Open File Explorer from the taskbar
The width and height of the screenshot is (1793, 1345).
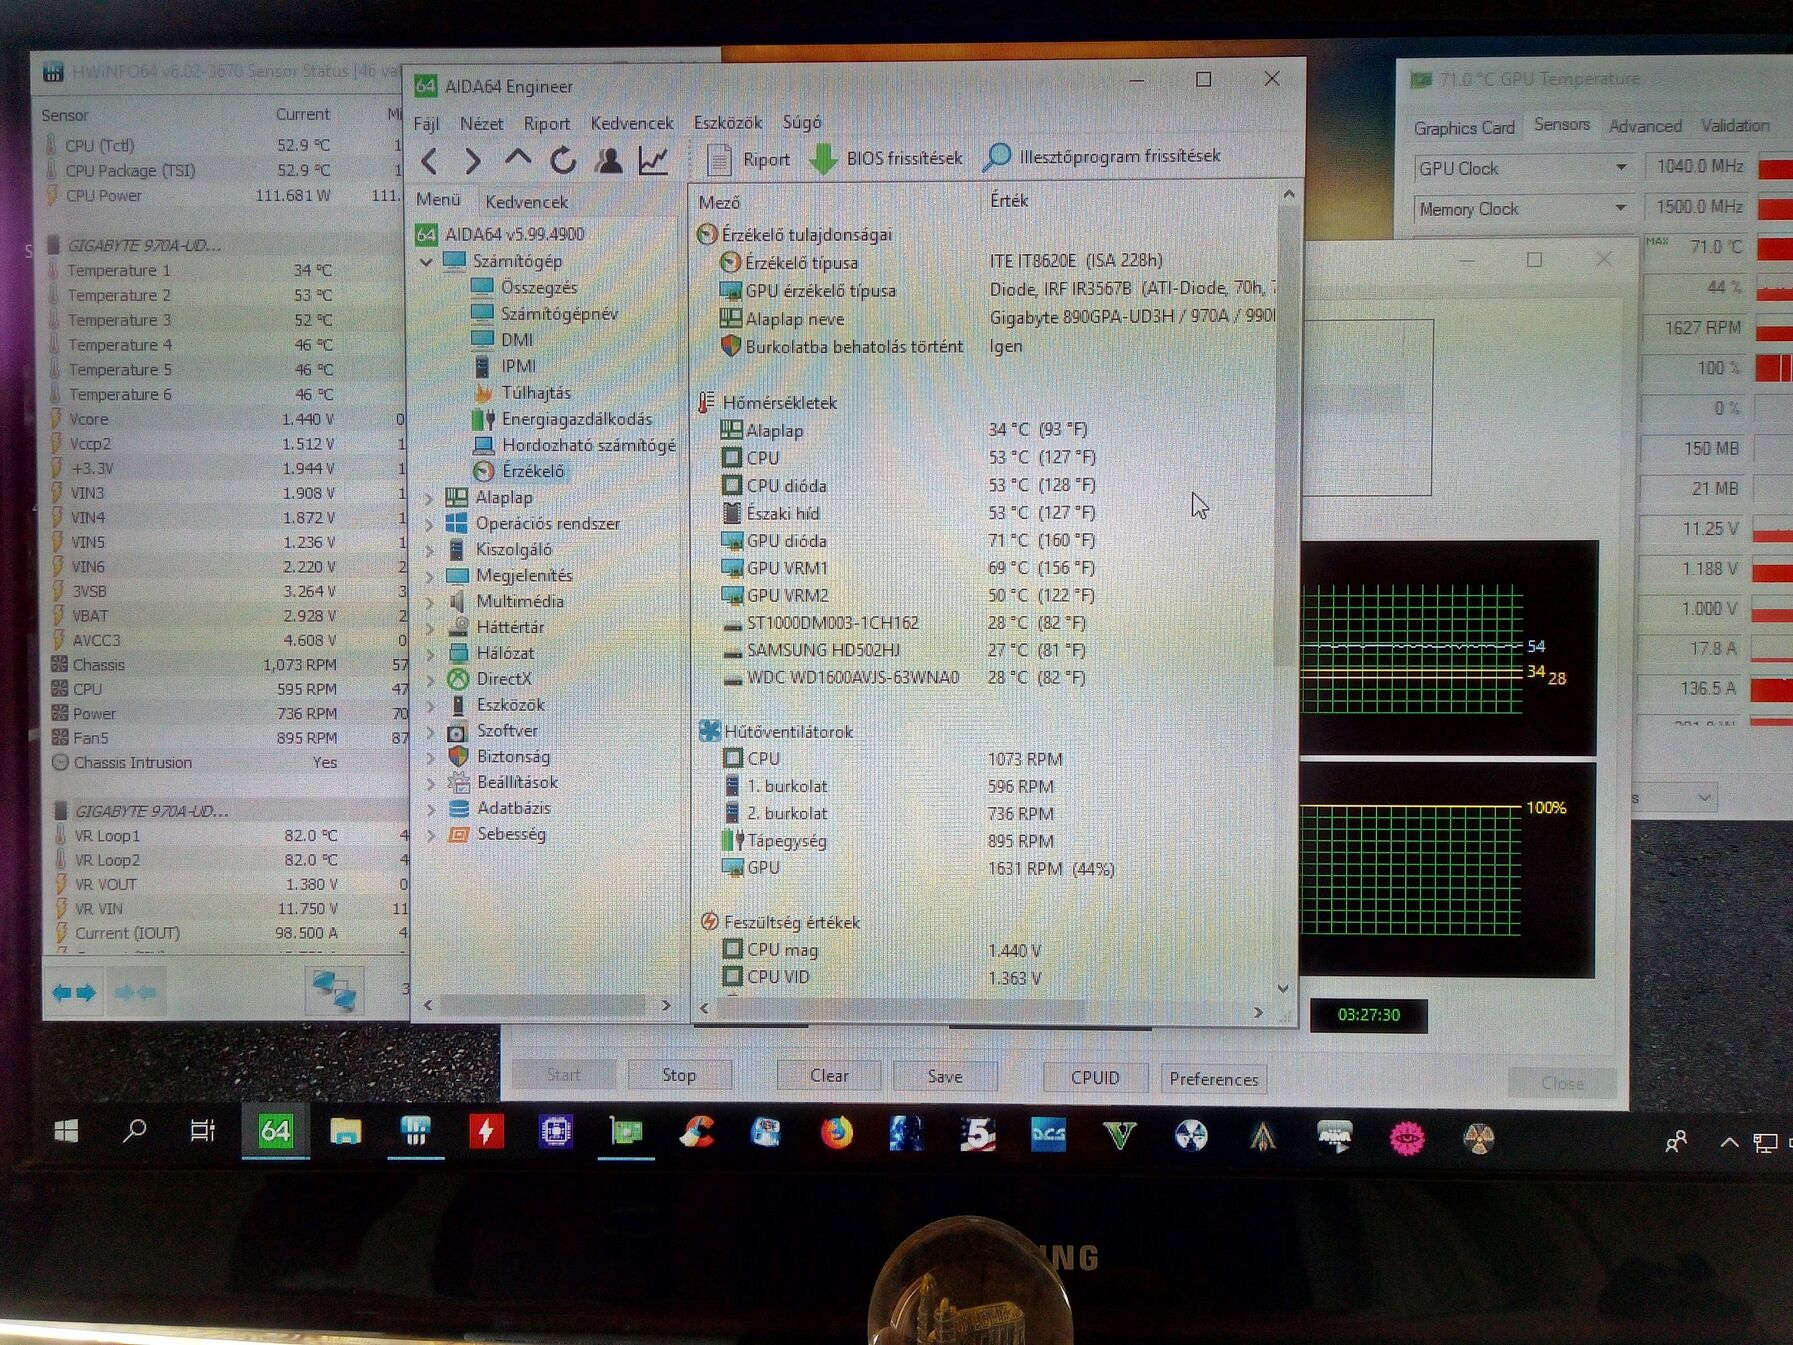tap(345, 1132)
